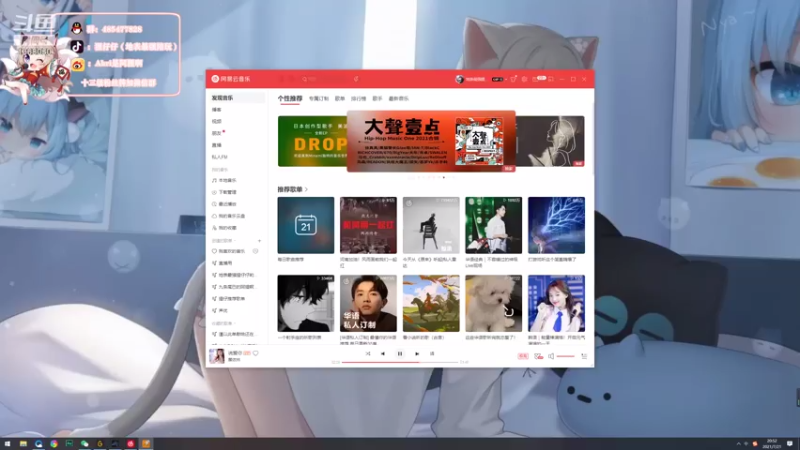This screenshot has height=450, width=800.
Task: Switch to the 最新音乐 tab
Action: tap(398, 98)
